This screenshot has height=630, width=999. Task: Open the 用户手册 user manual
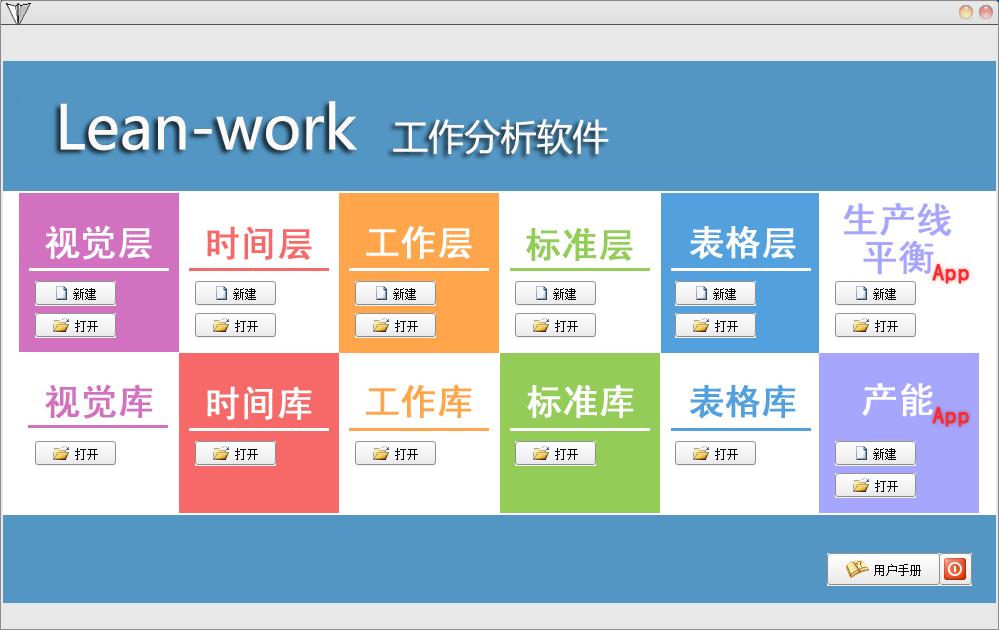coord(883,569)
